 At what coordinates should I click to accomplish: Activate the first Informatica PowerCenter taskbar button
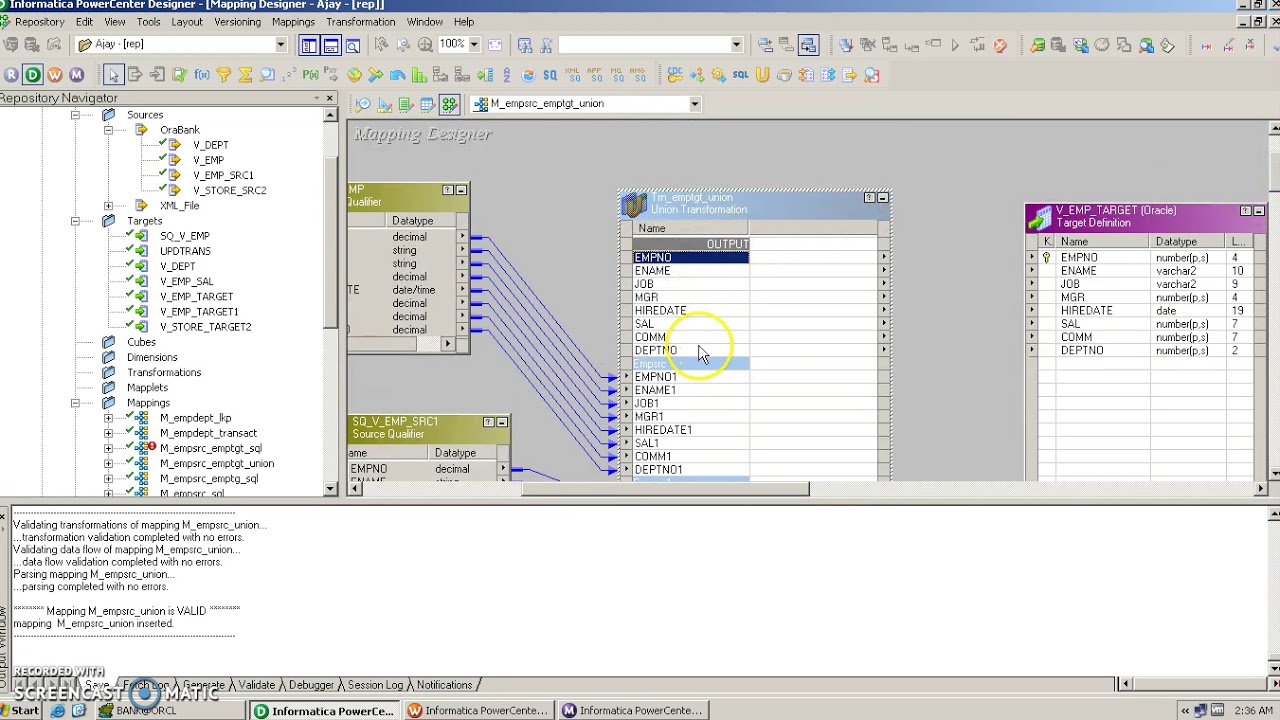(325, 711)
